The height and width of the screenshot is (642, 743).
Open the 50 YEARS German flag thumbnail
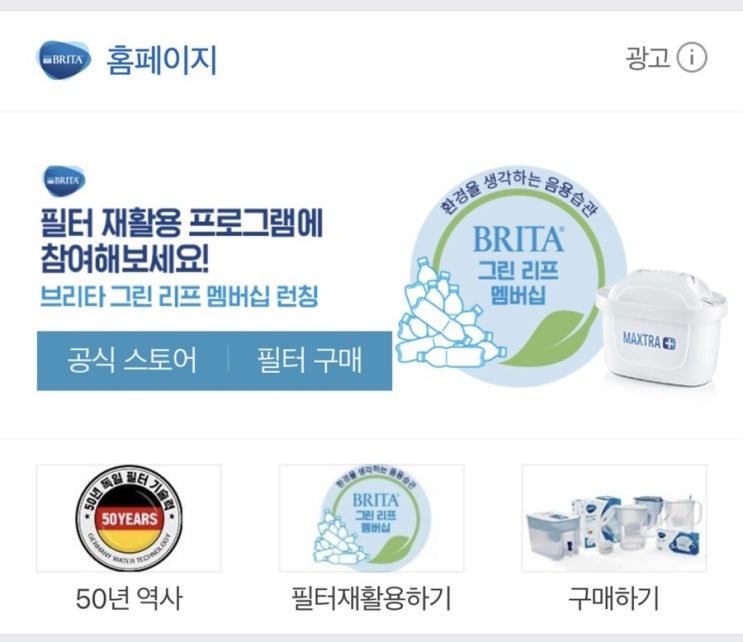pos(129,518)
